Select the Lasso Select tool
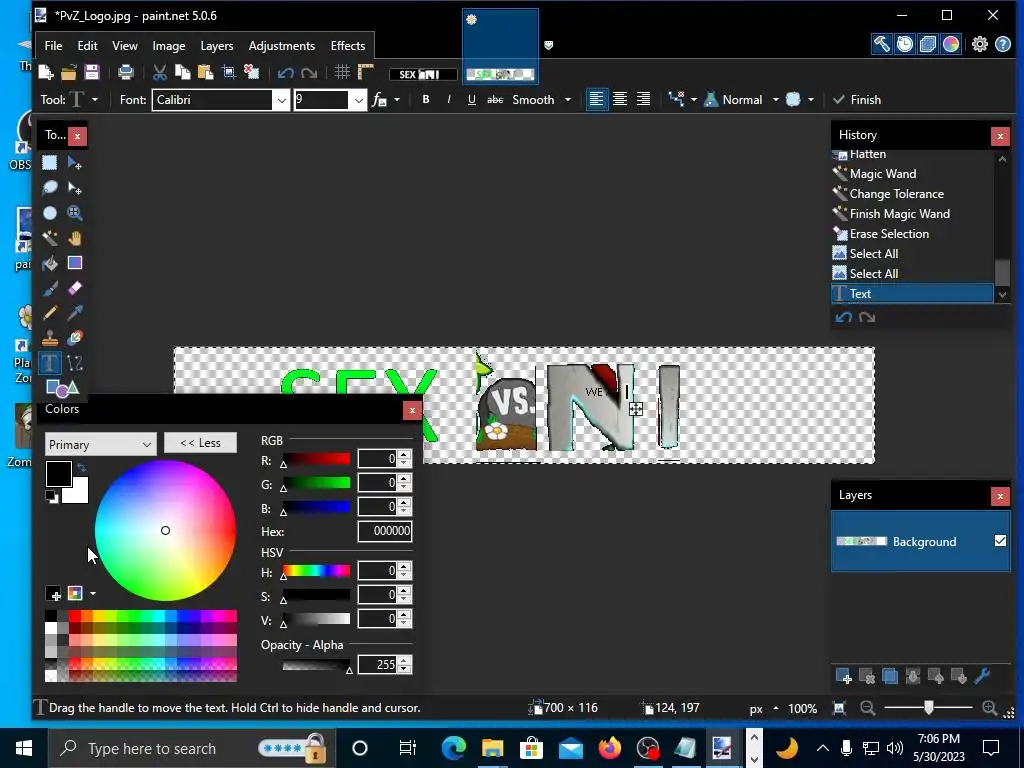The height and width of the screenshot is (768, 1024). pos(50,188)
